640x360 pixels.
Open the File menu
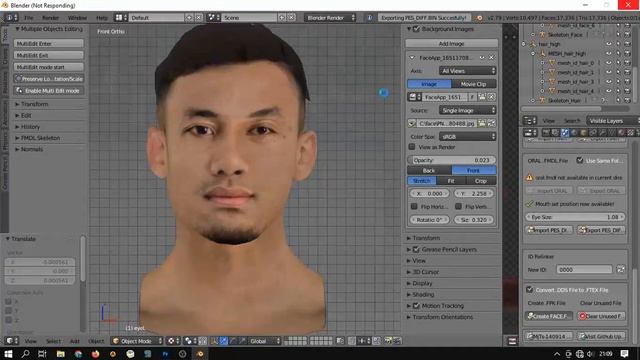tap(29, 18)
